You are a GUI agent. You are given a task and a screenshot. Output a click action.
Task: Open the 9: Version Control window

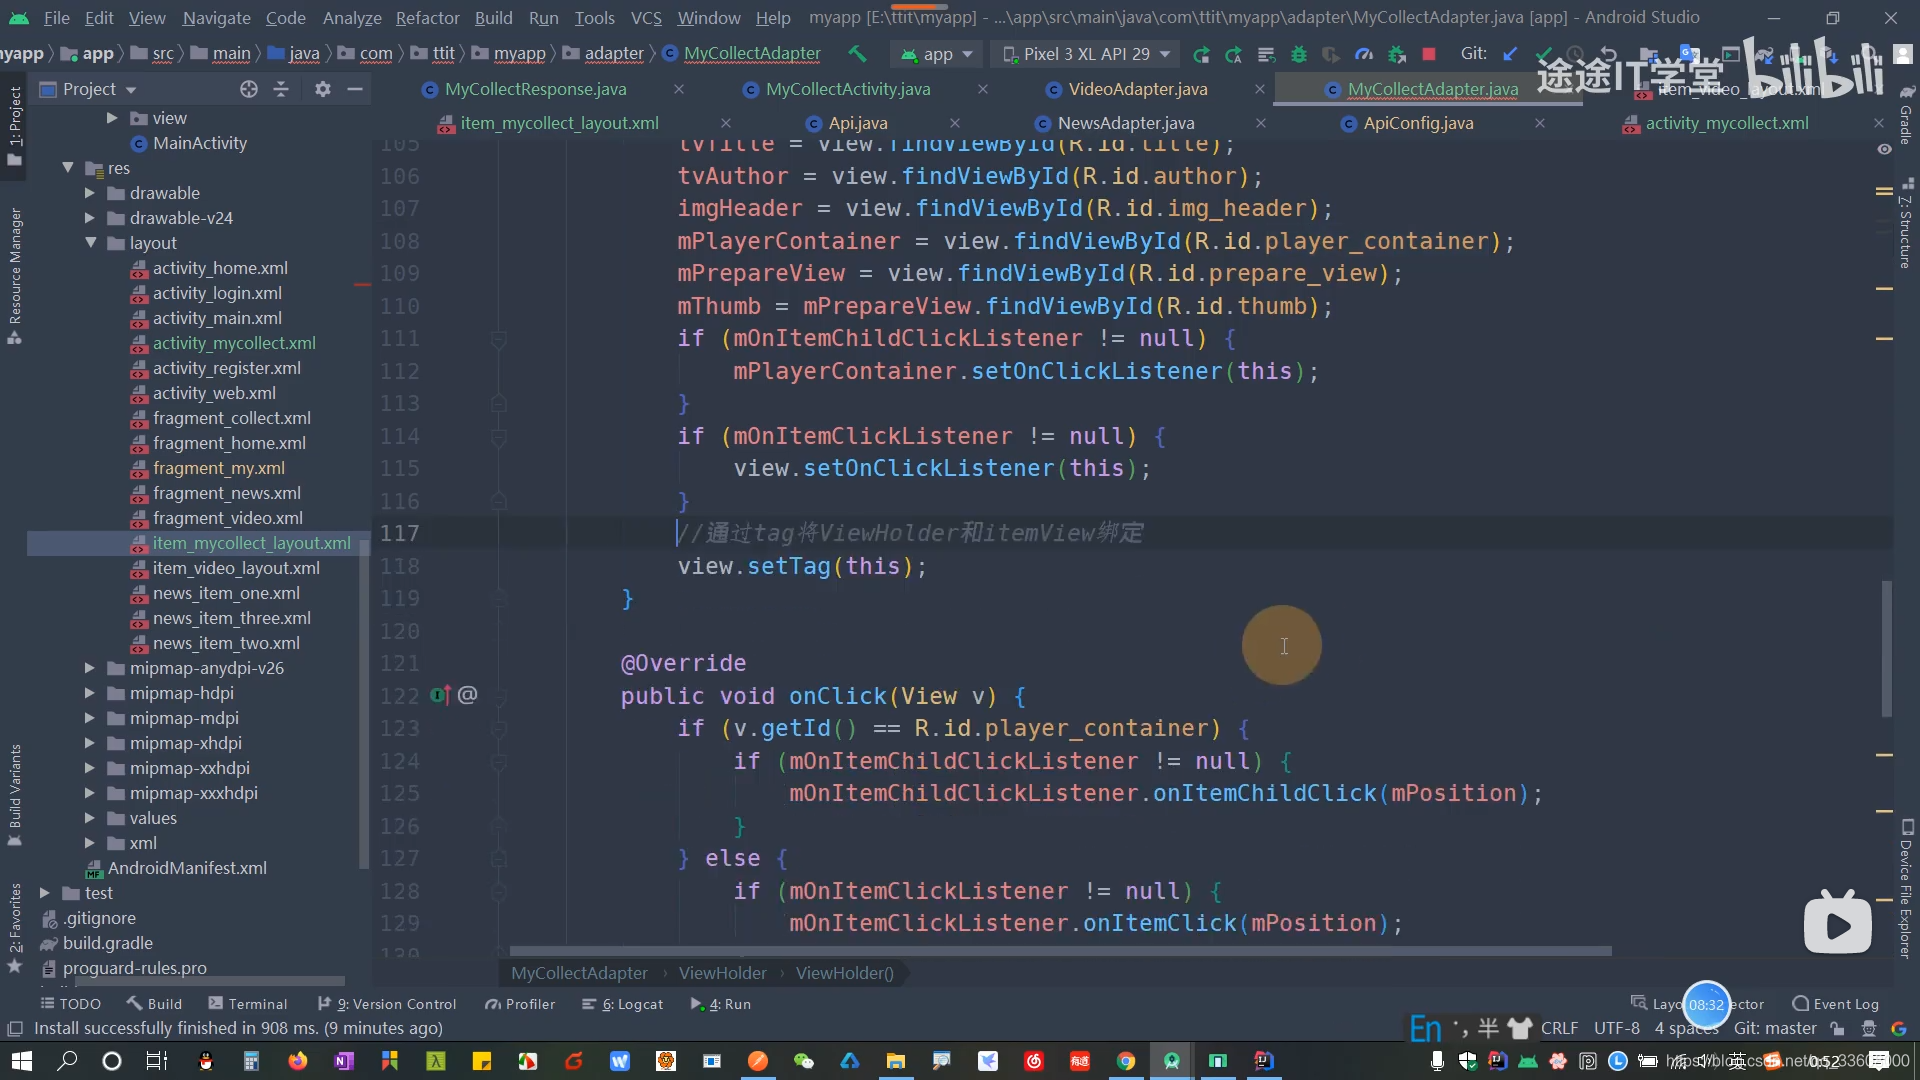pos(387,1004)
